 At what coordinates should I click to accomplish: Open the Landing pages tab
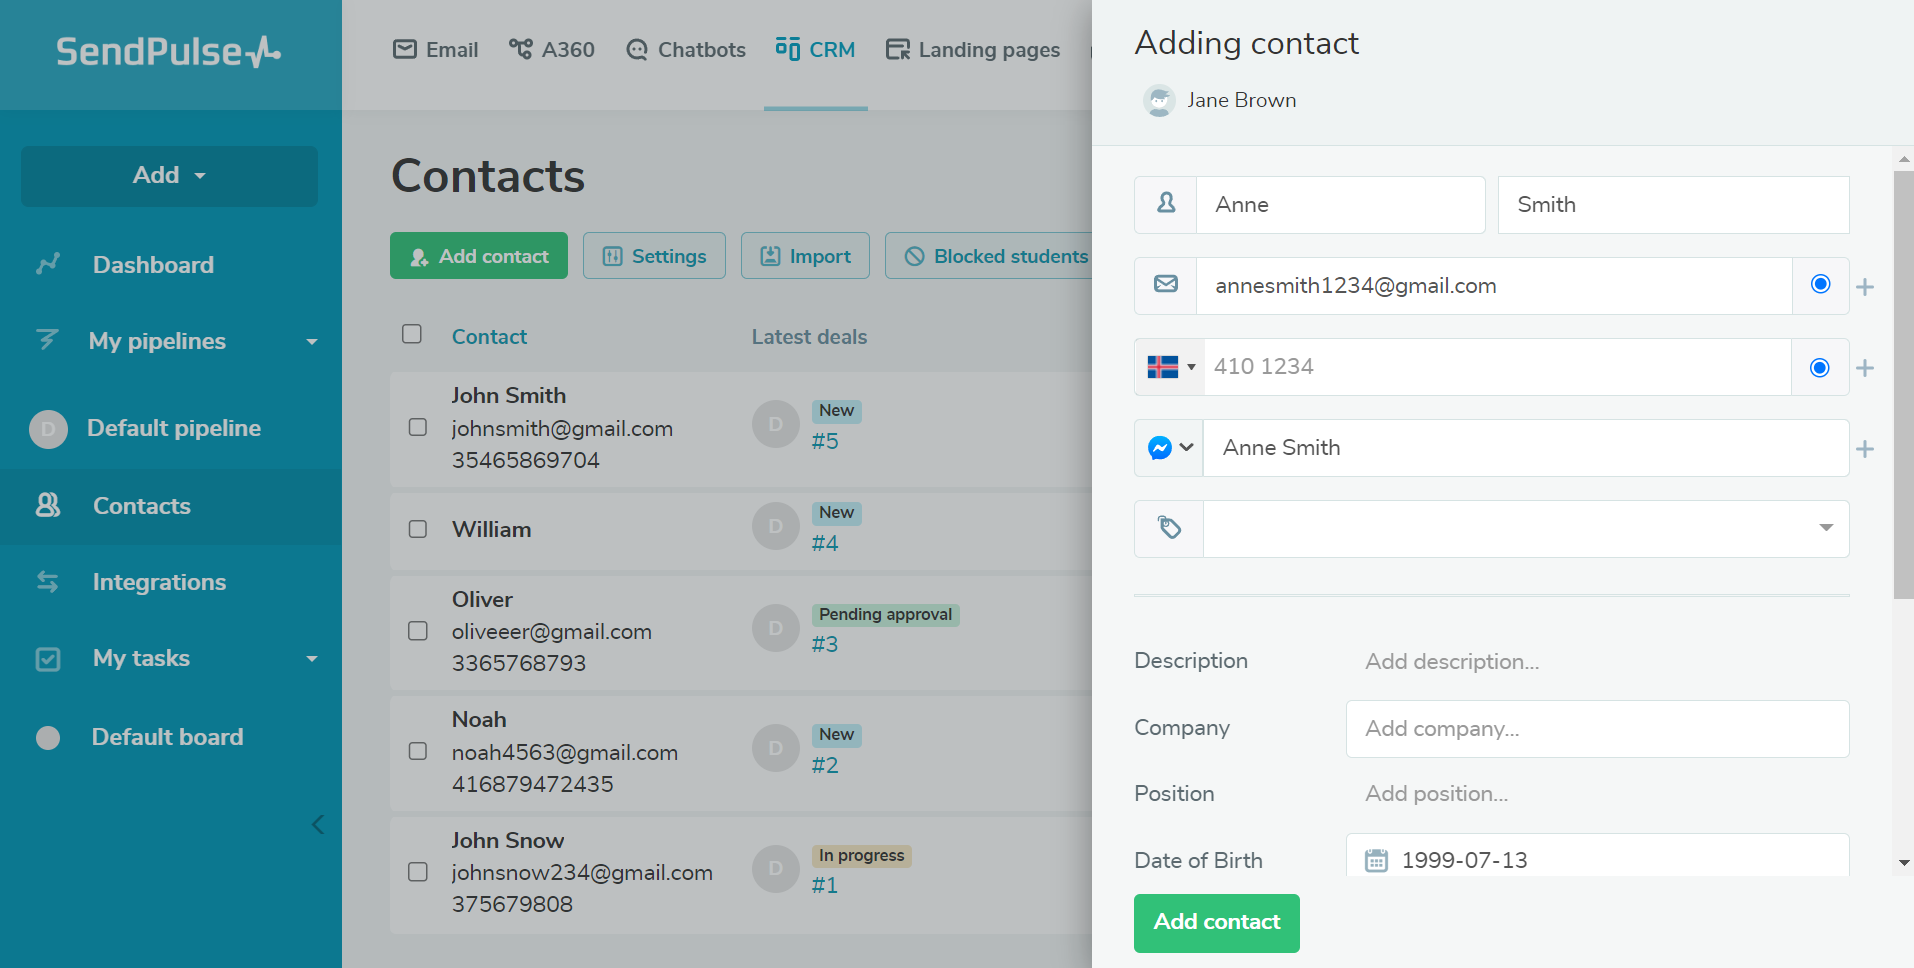(972, 49)
